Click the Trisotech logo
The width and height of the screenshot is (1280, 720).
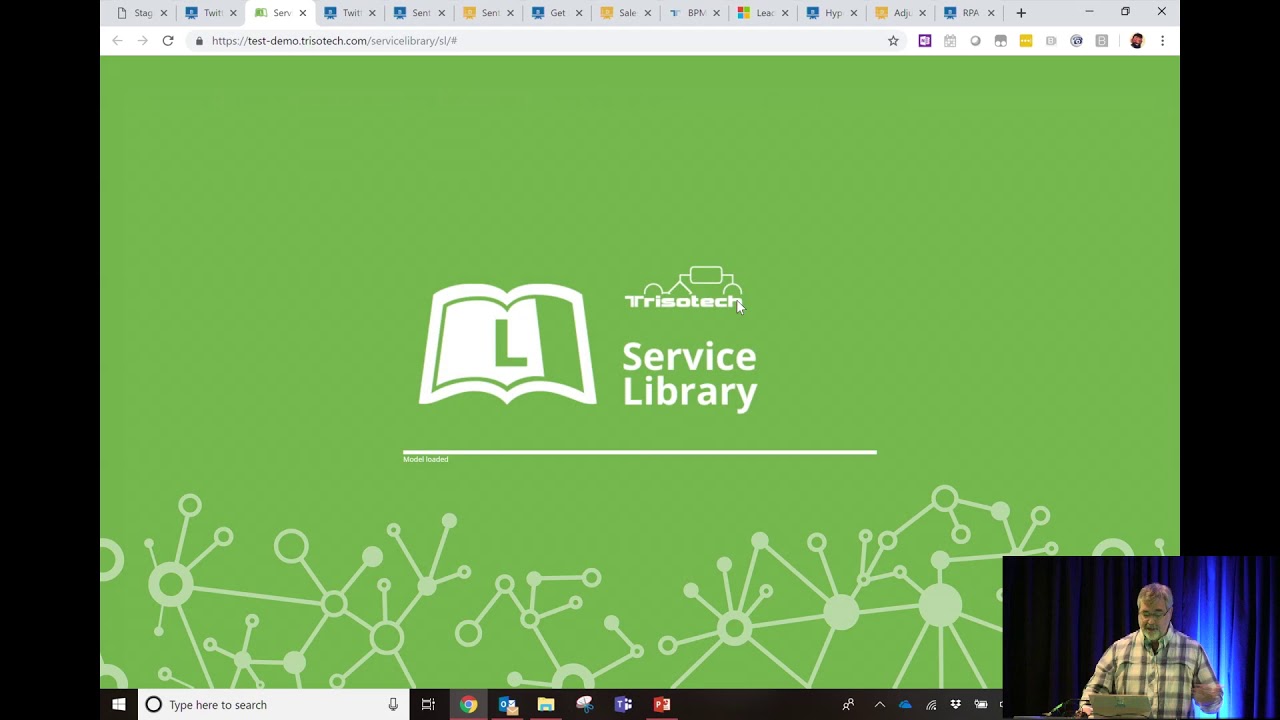[683, 288]
